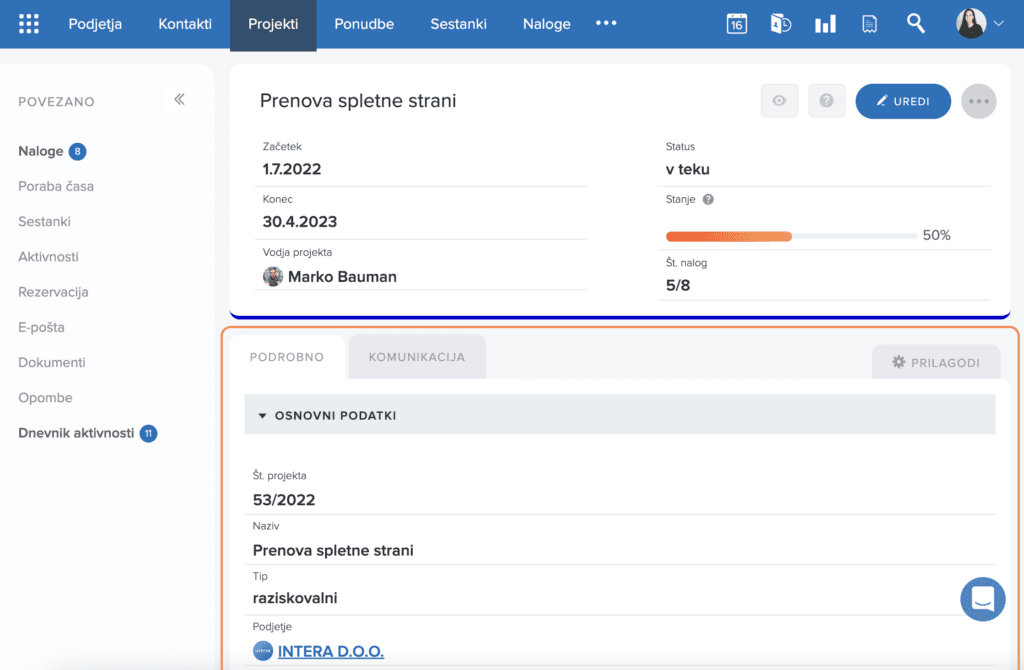Switch to the Komunikacija tab

click(x=417, y=357)
